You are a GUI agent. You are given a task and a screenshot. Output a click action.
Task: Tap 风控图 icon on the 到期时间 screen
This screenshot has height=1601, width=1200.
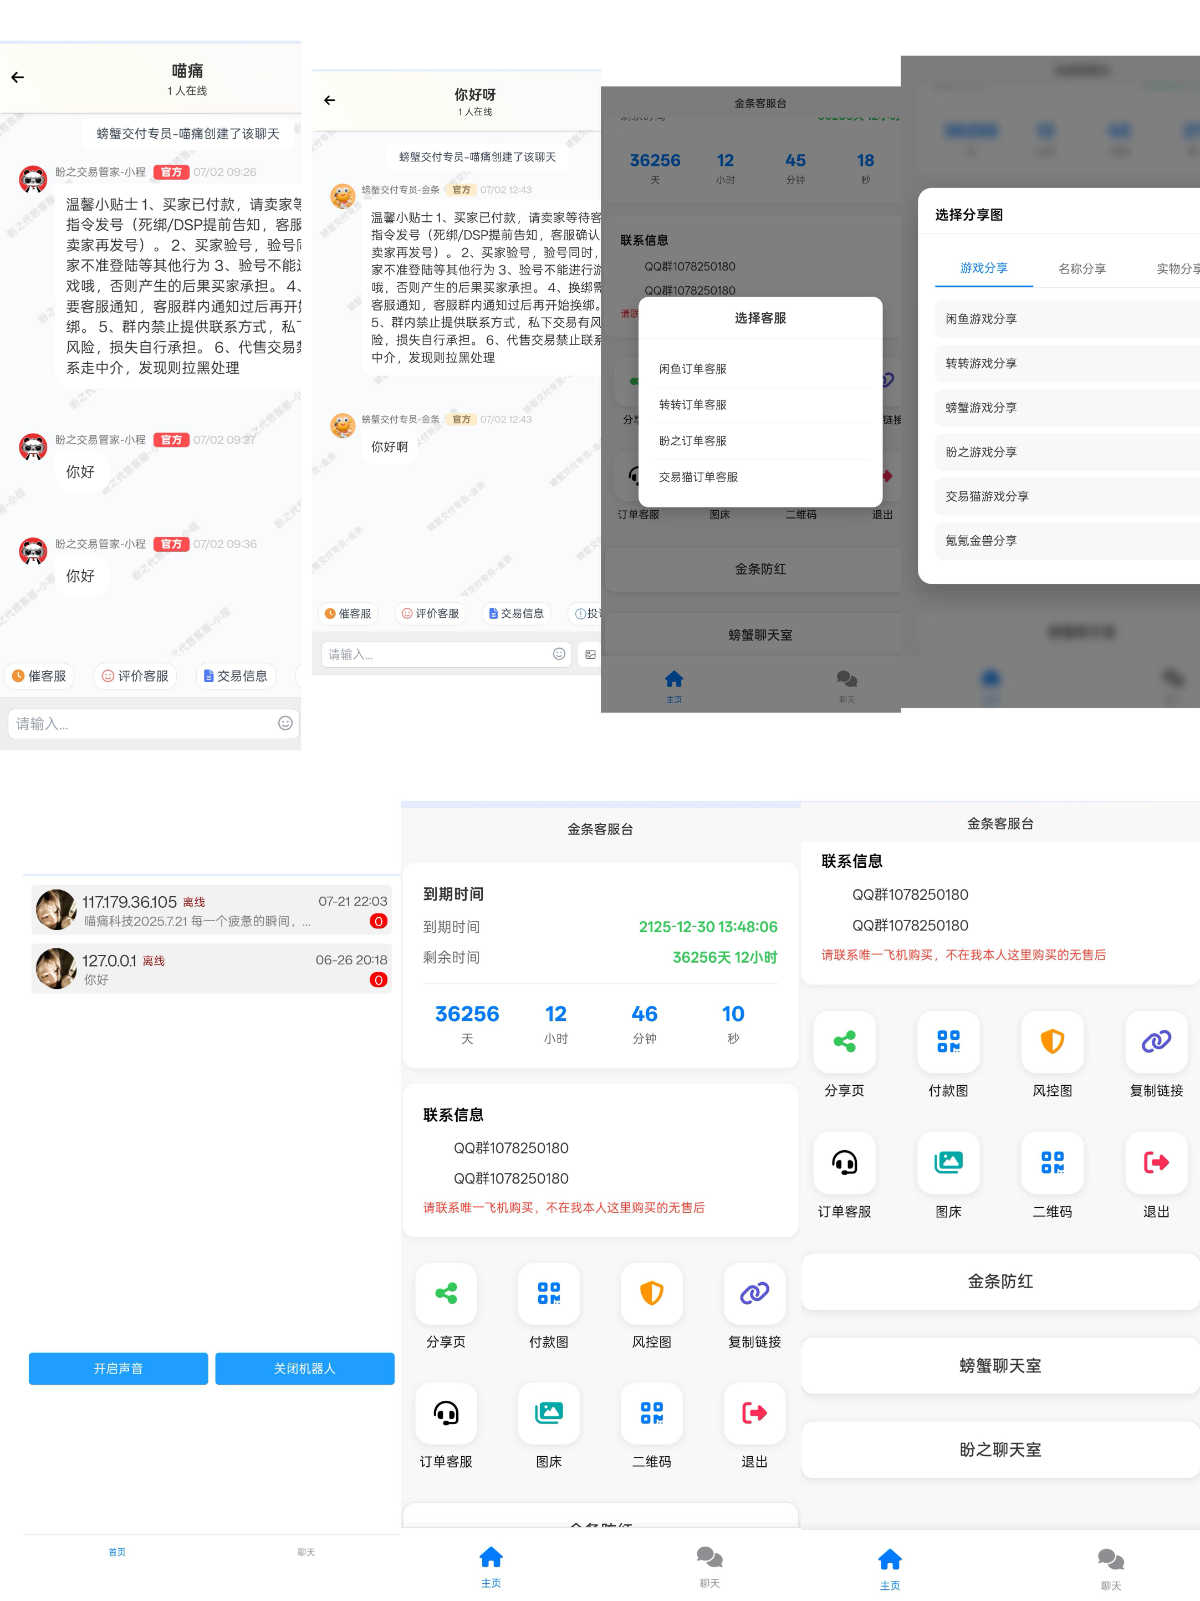click(x=652, y=1293)
